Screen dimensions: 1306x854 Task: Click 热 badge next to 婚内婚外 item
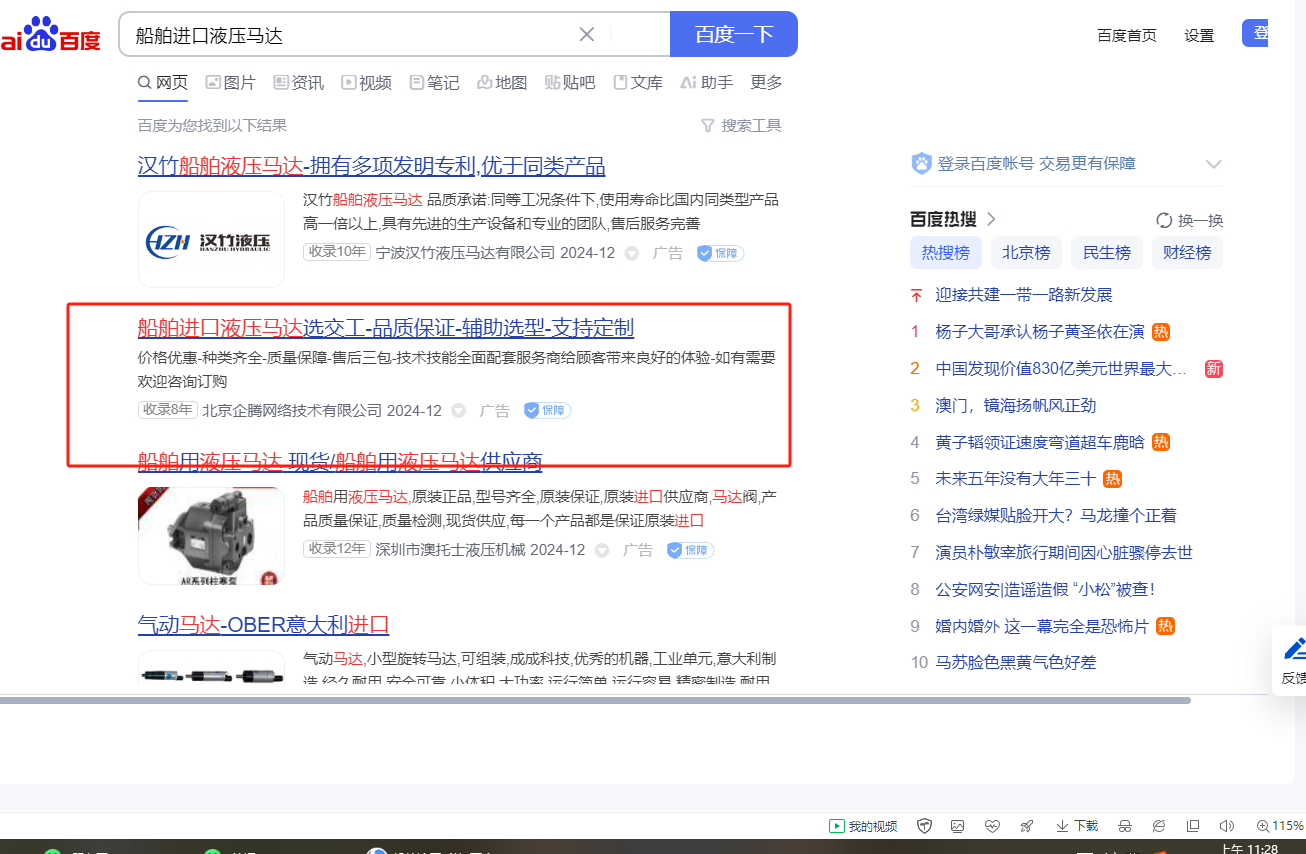point(1165,626)
